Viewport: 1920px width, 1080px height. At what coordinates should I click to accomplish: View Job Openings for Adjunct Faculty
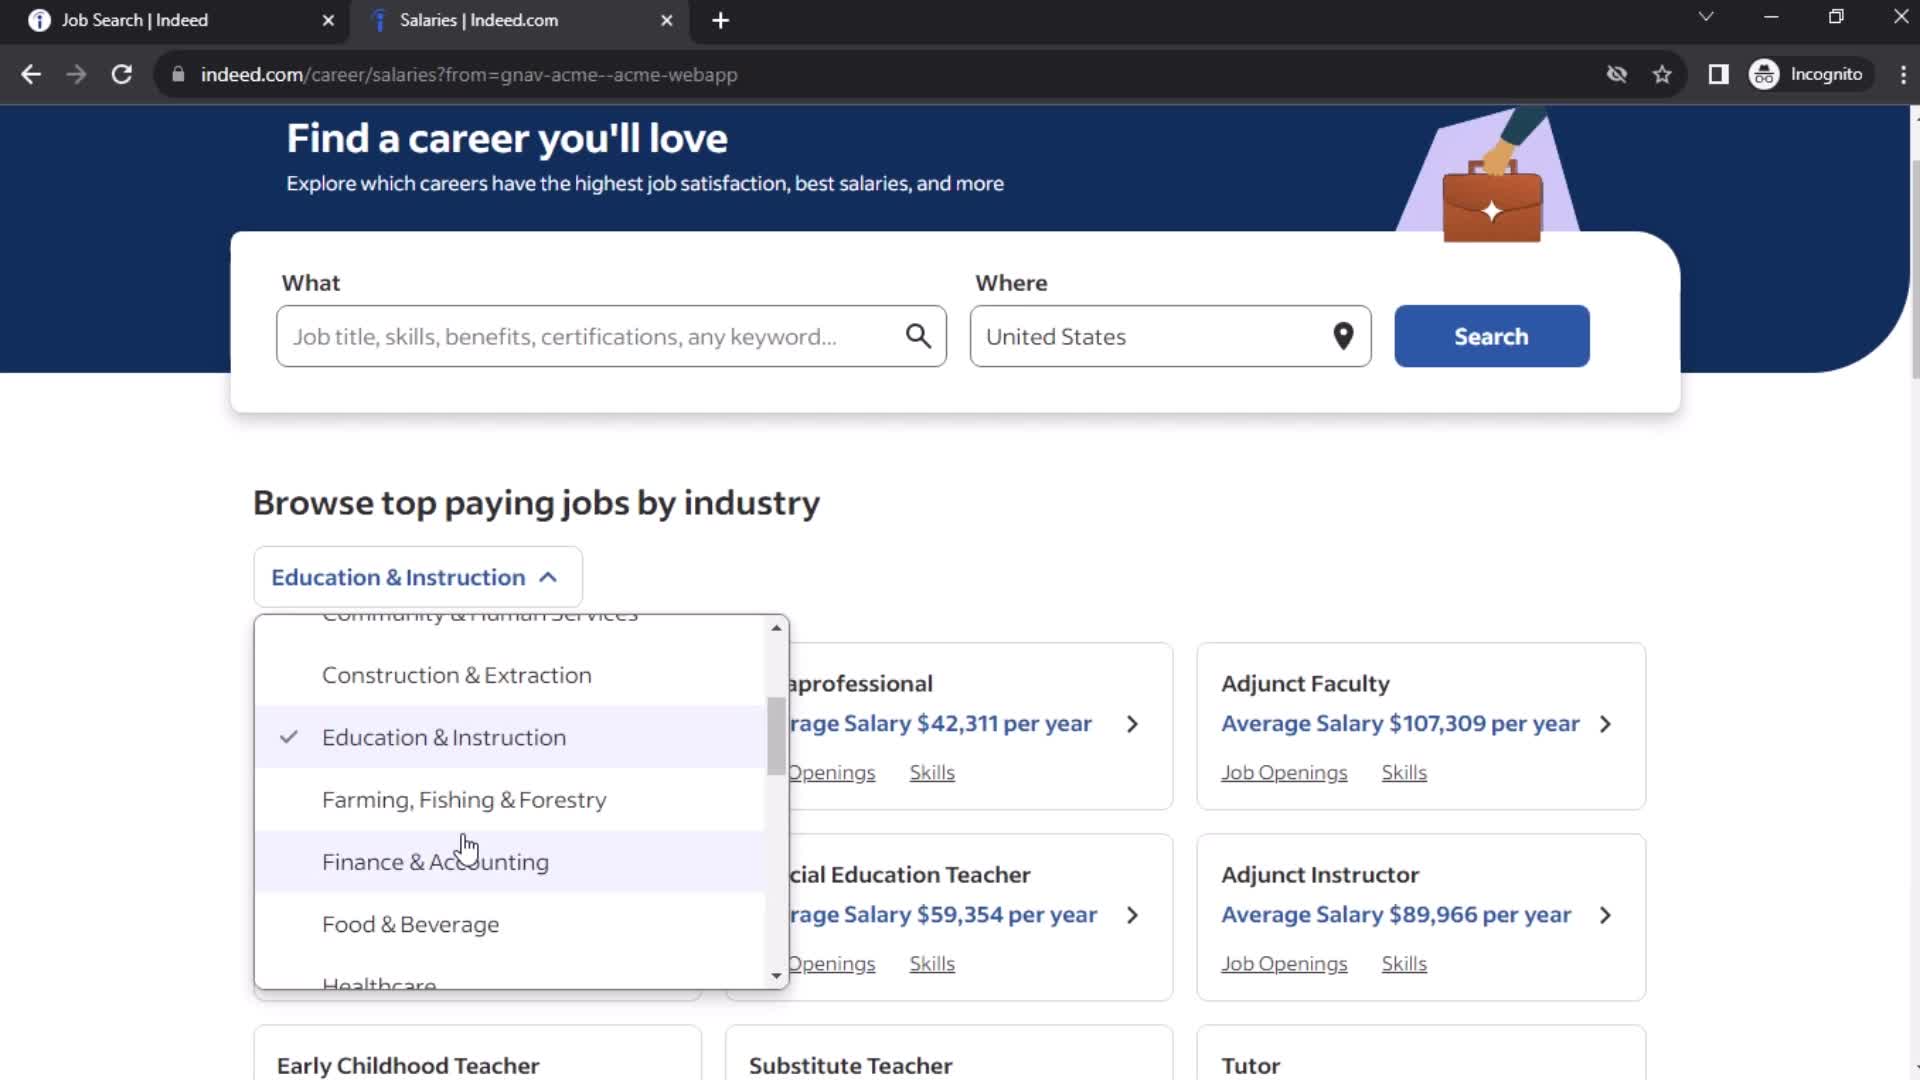tap(1284, 773)
